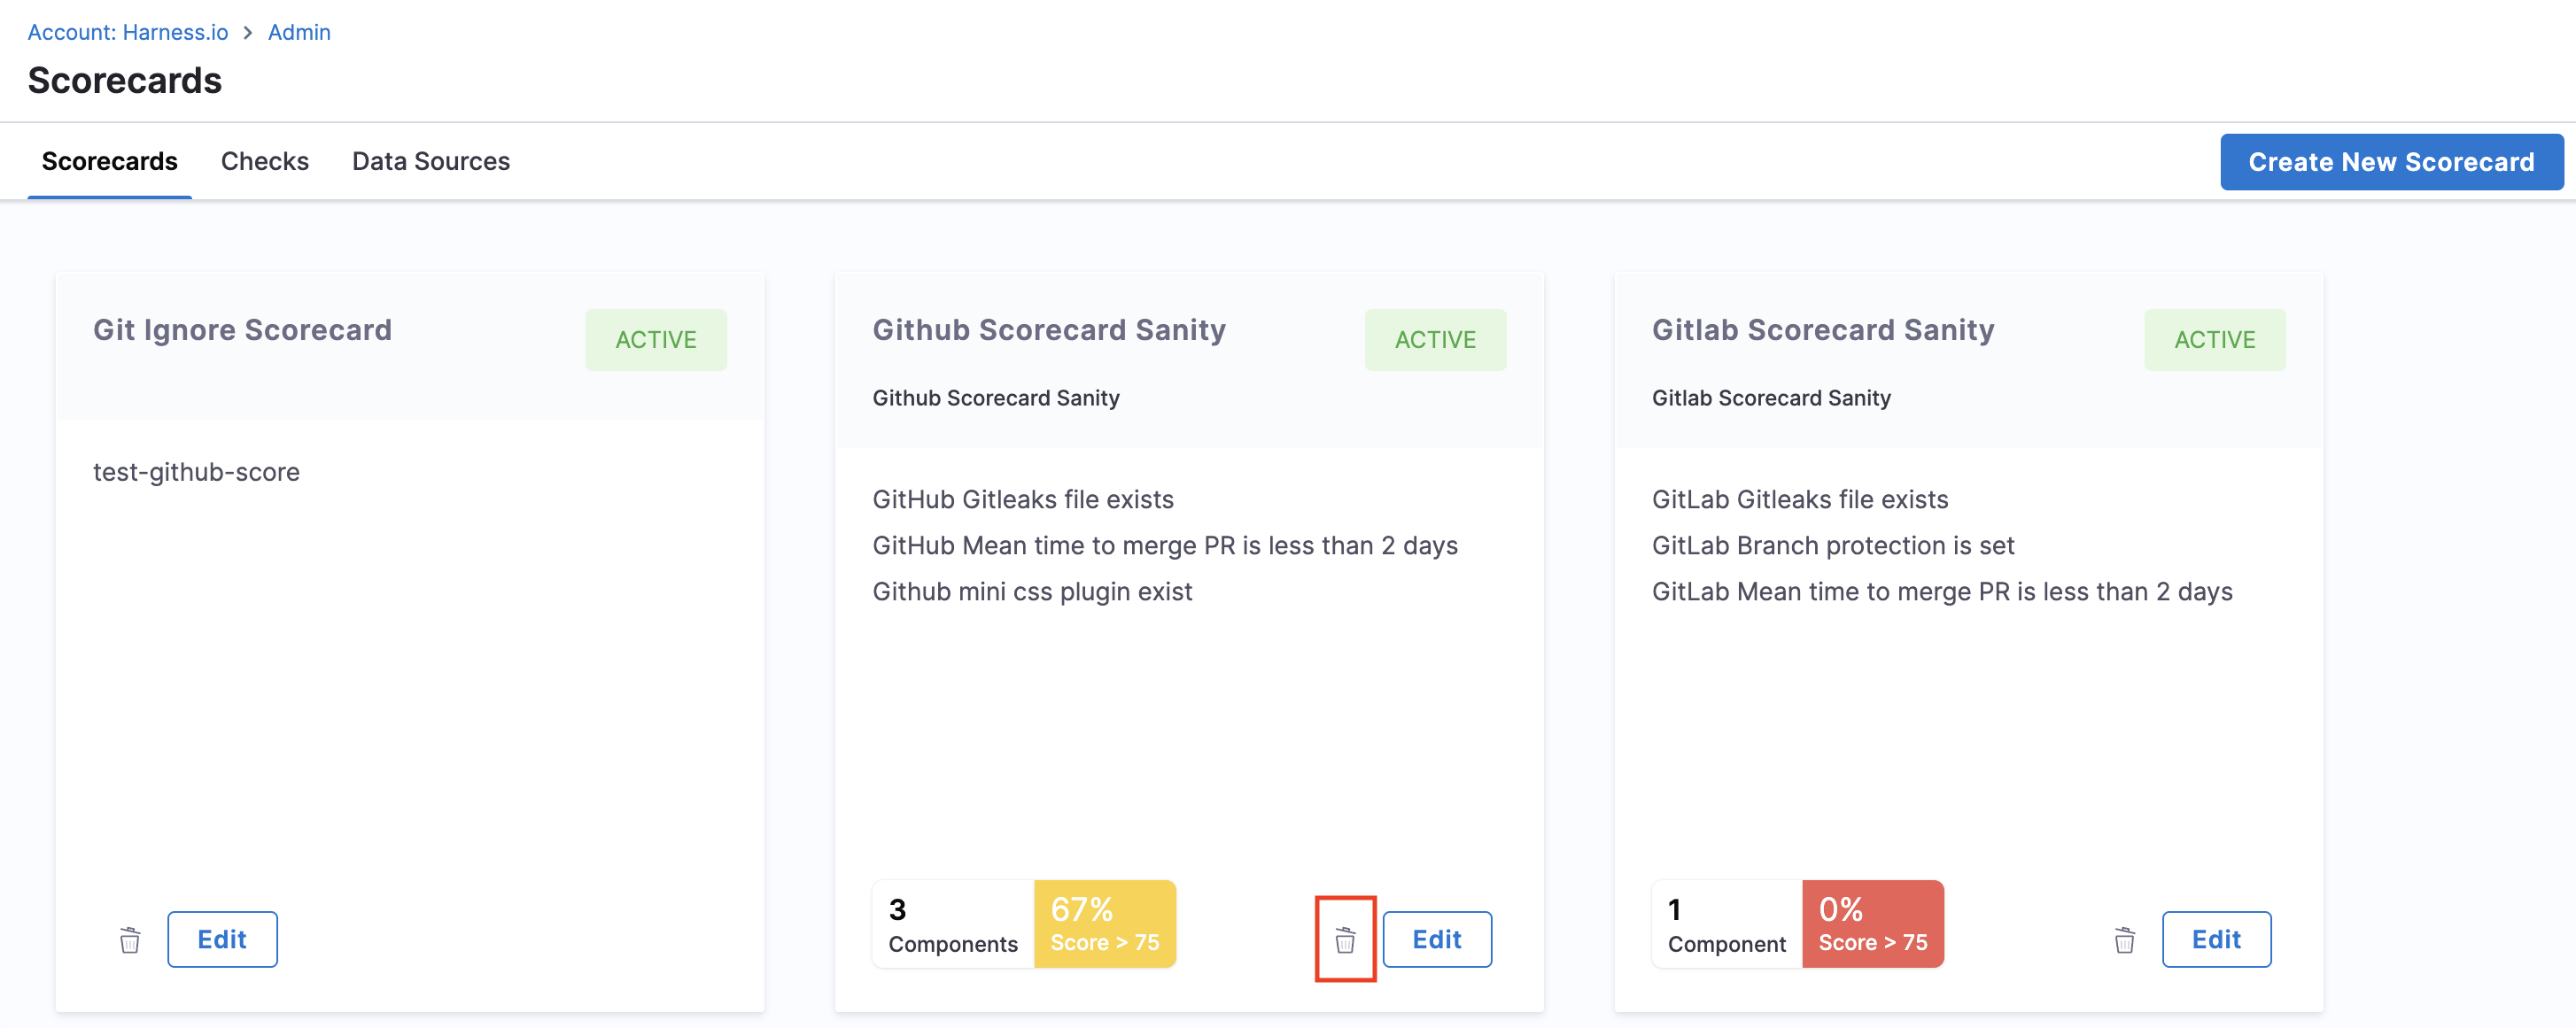Screen dimensions: 2576x1028
Task: Edit the Git Ignore Scorecard
Action: coord(222,939)
